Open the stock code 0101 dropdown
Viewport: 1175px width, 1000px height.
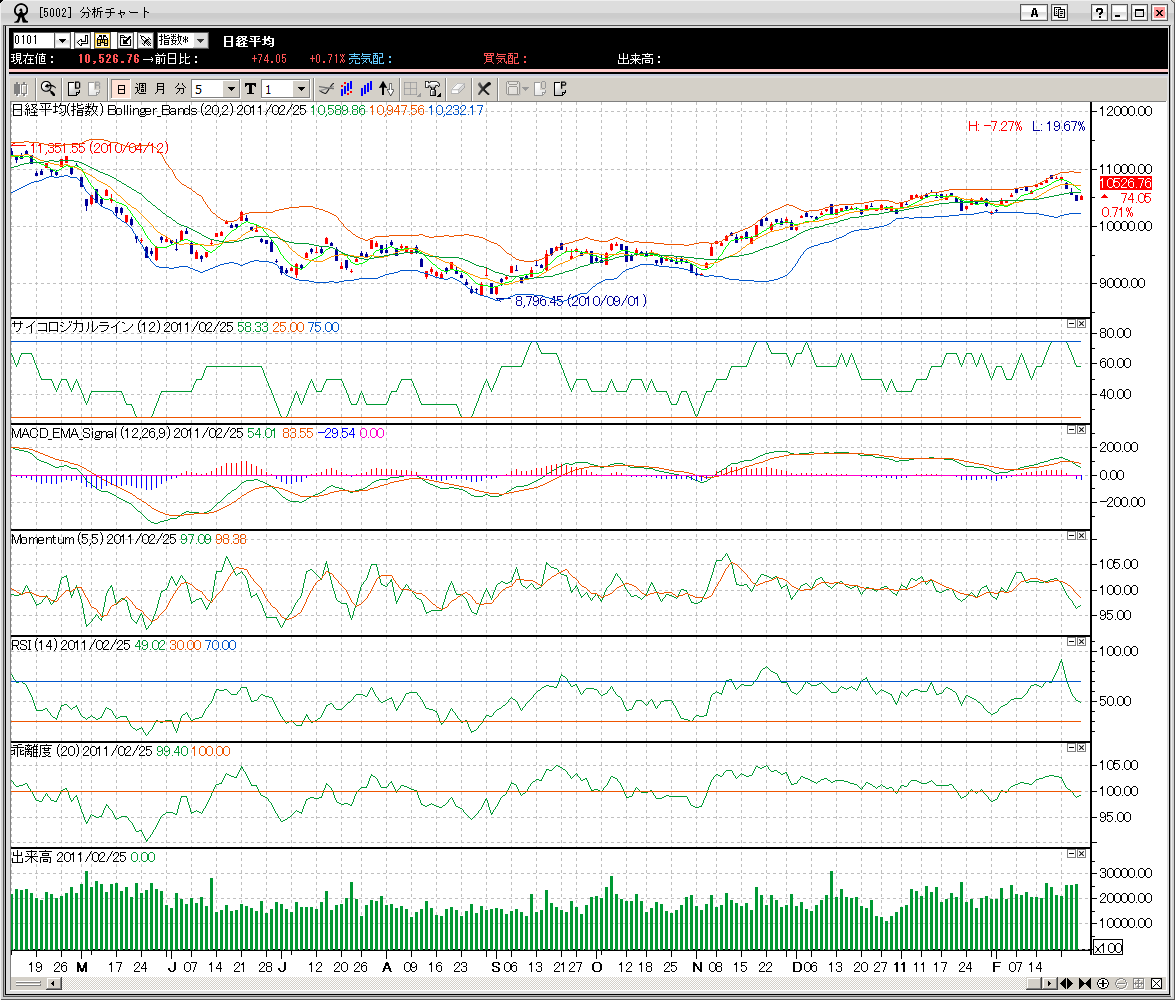(x=62, y=40)
